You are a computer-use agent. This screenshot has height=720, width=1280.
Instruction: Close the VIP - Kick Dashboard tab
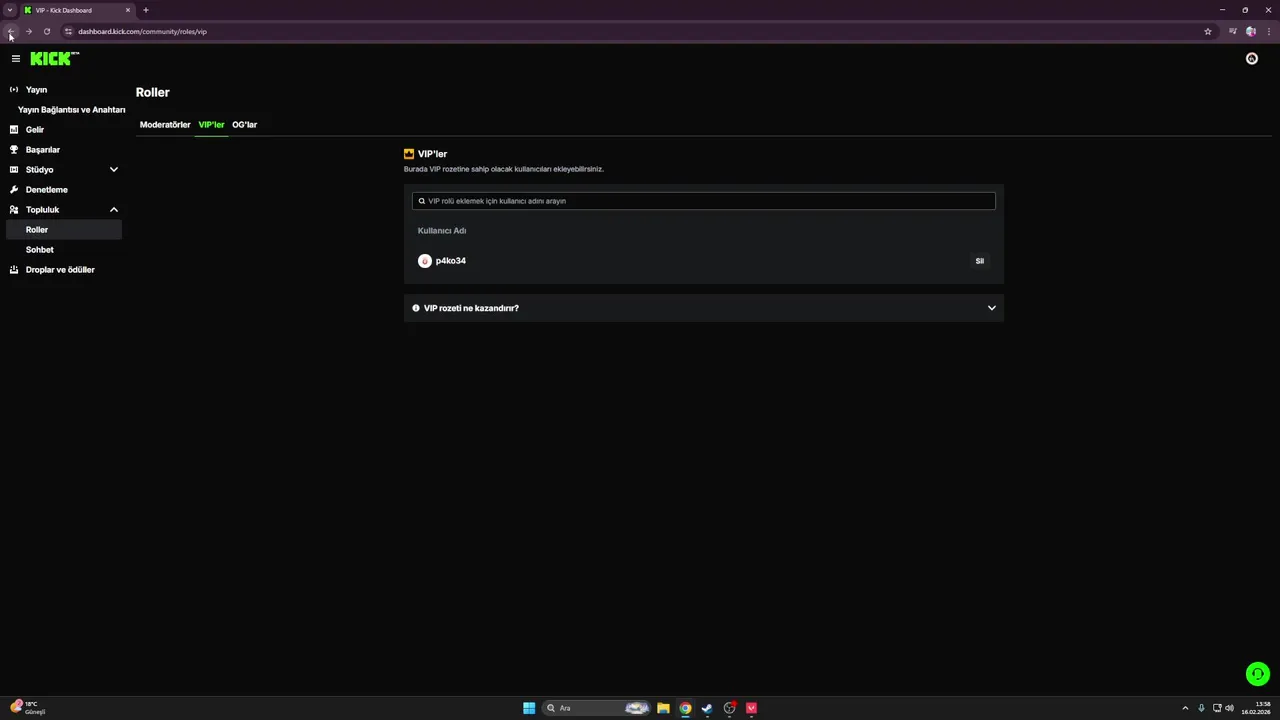click(128, 10)
